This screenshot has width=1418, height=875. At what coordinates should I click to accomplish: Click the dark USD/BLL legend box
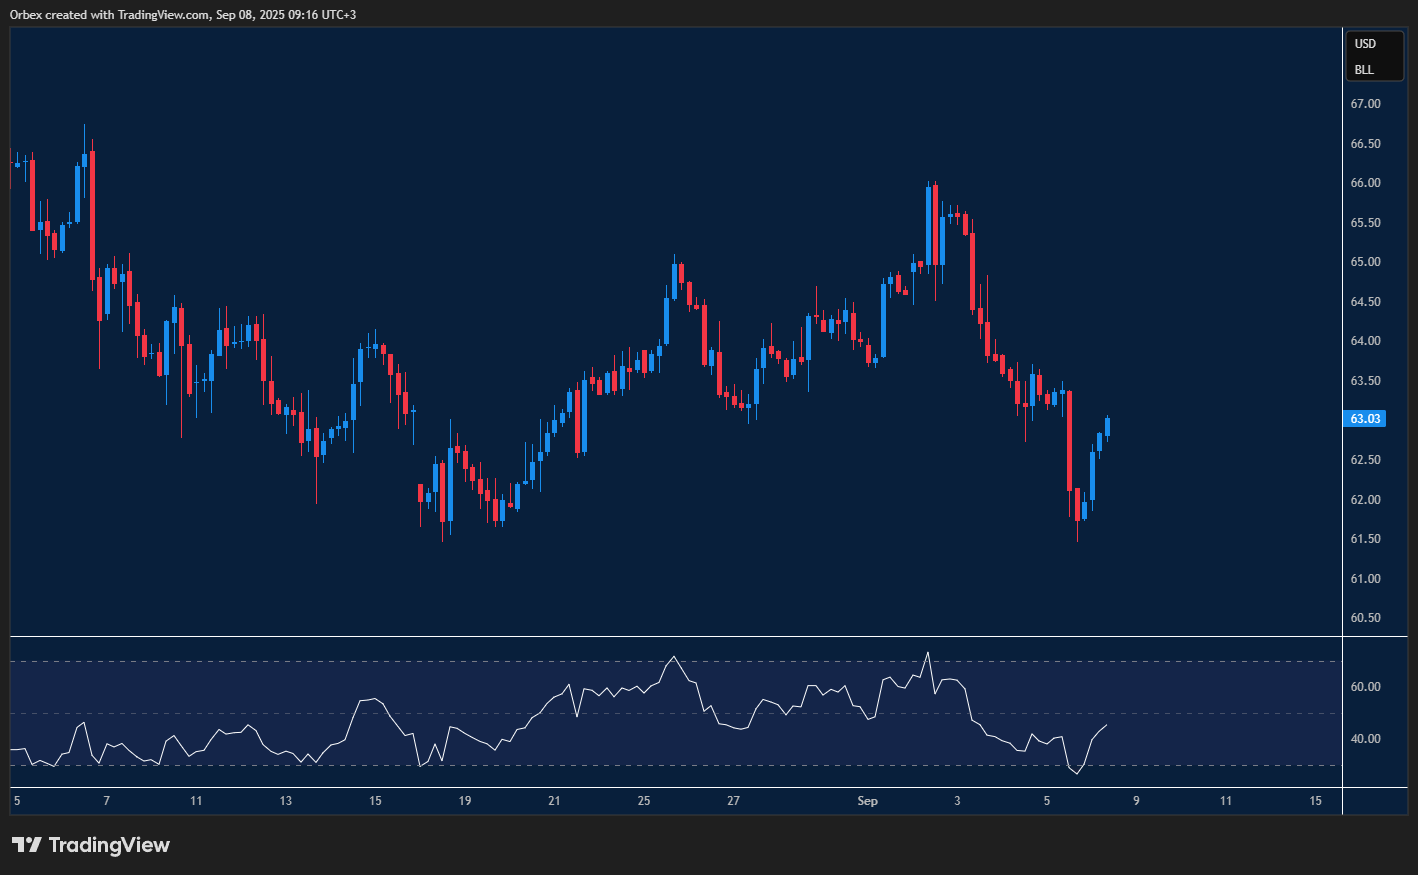(1374, 56)
